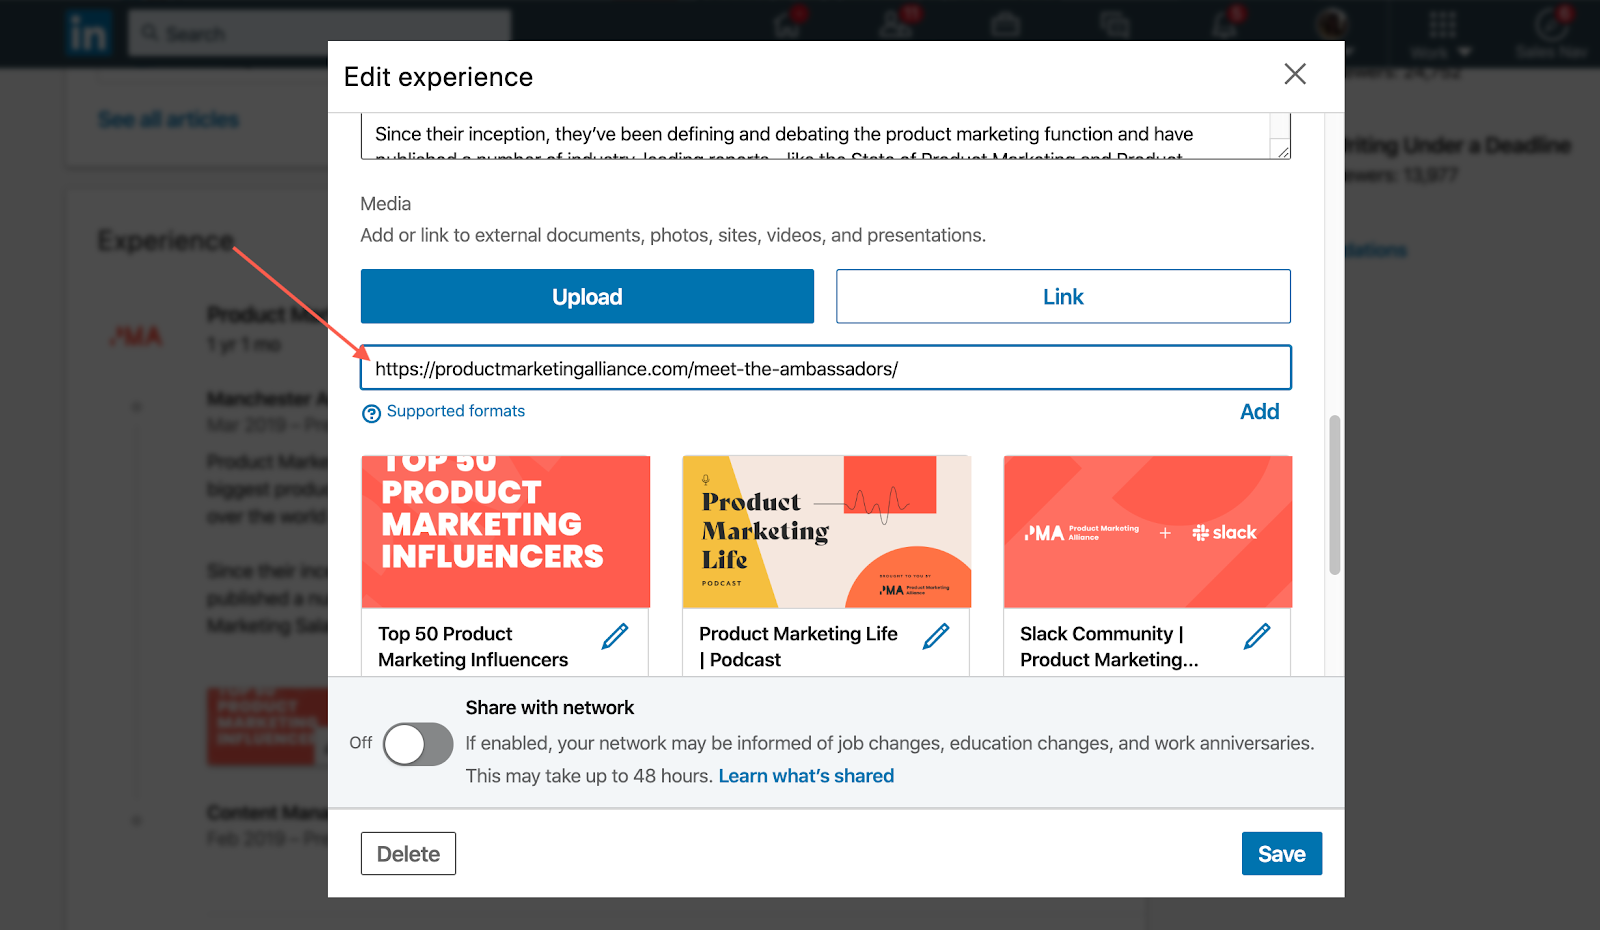Click the Upload media button

587,297
